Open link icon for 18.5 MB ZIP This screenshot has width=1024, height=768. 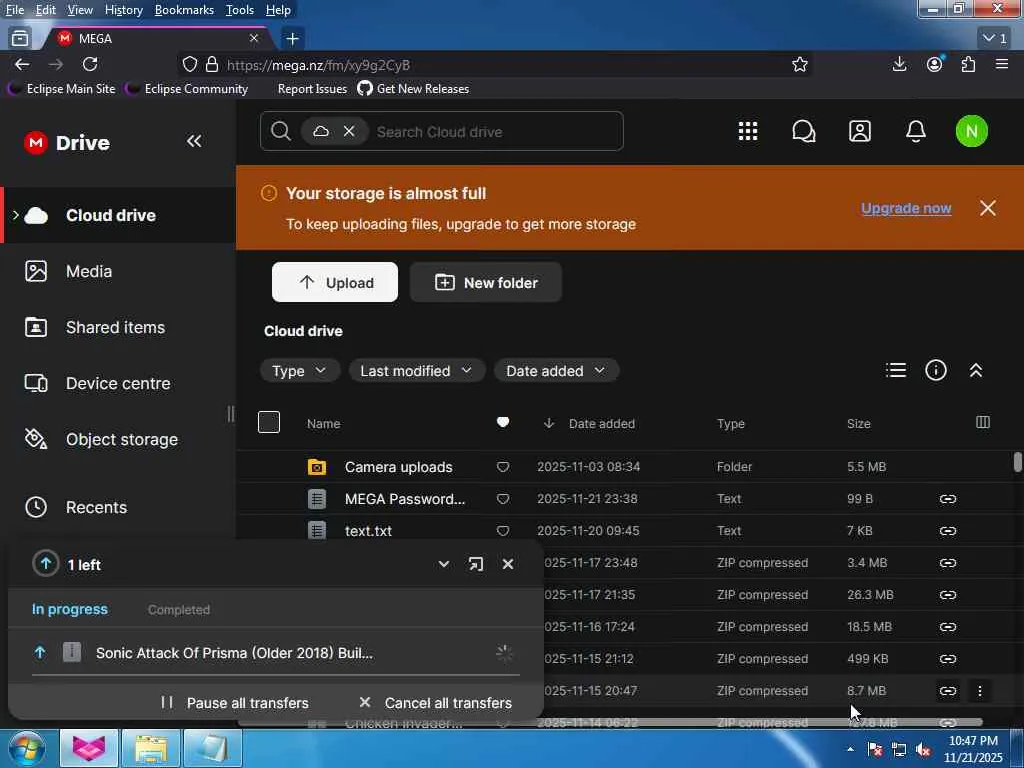coord(948,626)
